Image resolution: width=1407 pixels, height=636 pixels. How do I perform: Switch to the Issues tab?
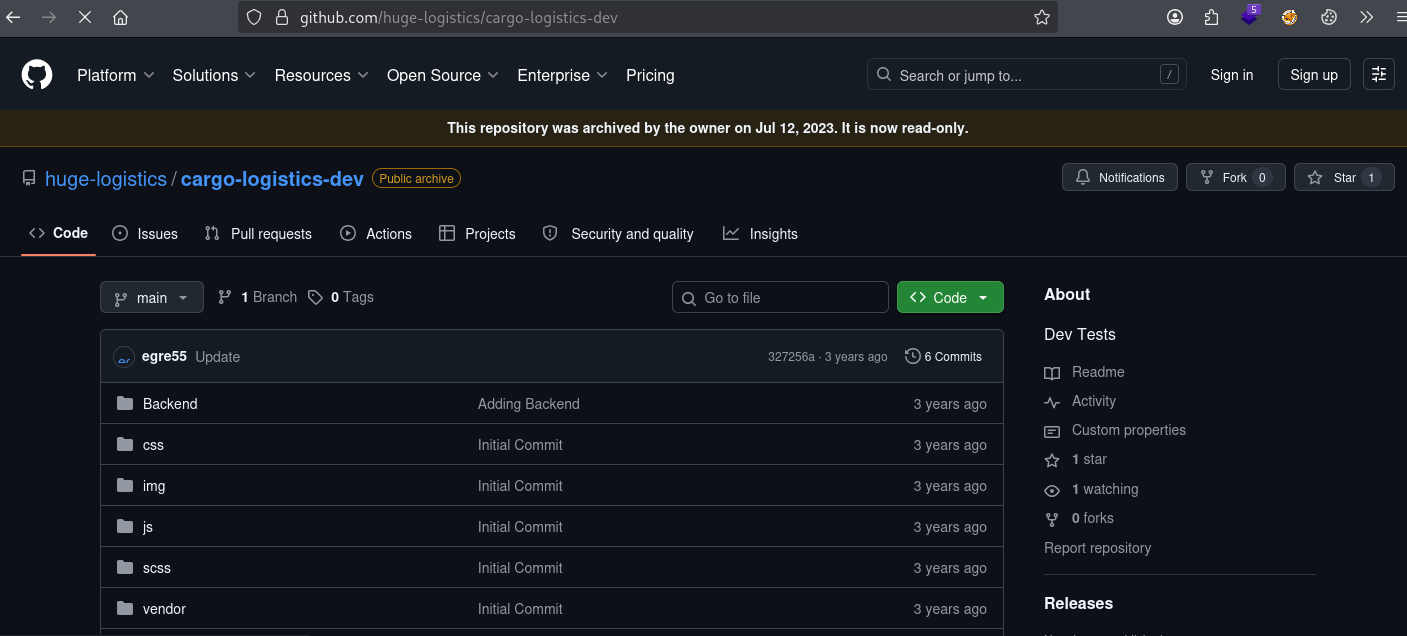click(x=145, y=234)
